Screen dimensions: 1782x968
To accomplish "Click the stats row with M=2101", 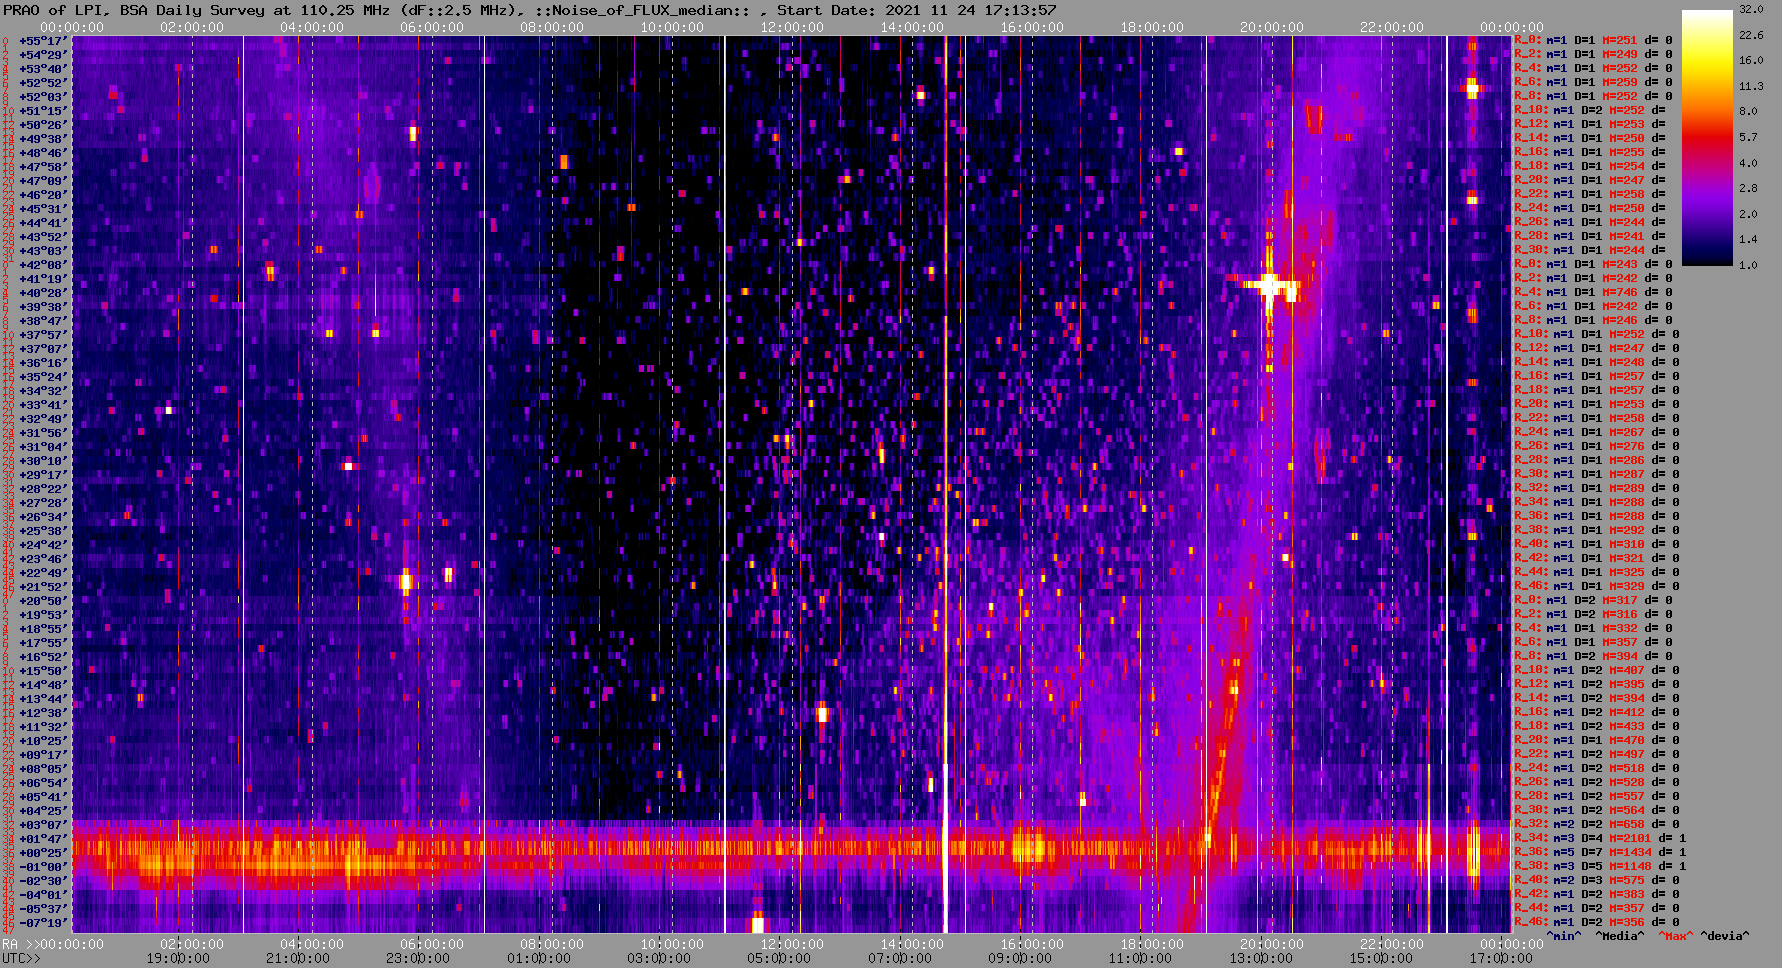I will tap(1600, 838).
